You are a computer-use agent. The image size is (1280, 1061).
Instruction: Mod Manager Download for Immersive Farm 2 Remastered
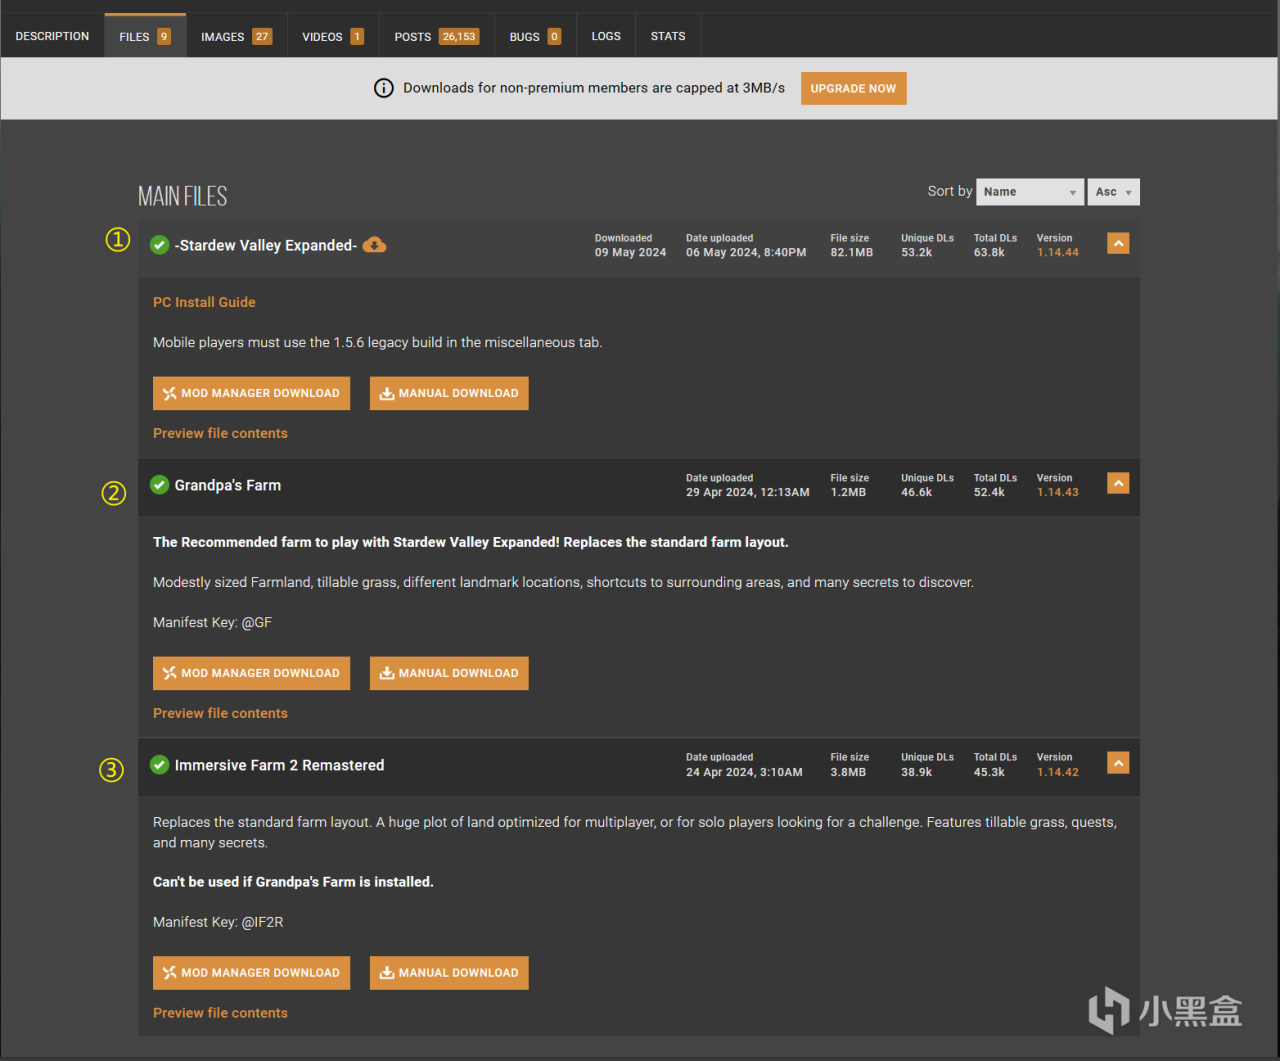coord(251,972)
